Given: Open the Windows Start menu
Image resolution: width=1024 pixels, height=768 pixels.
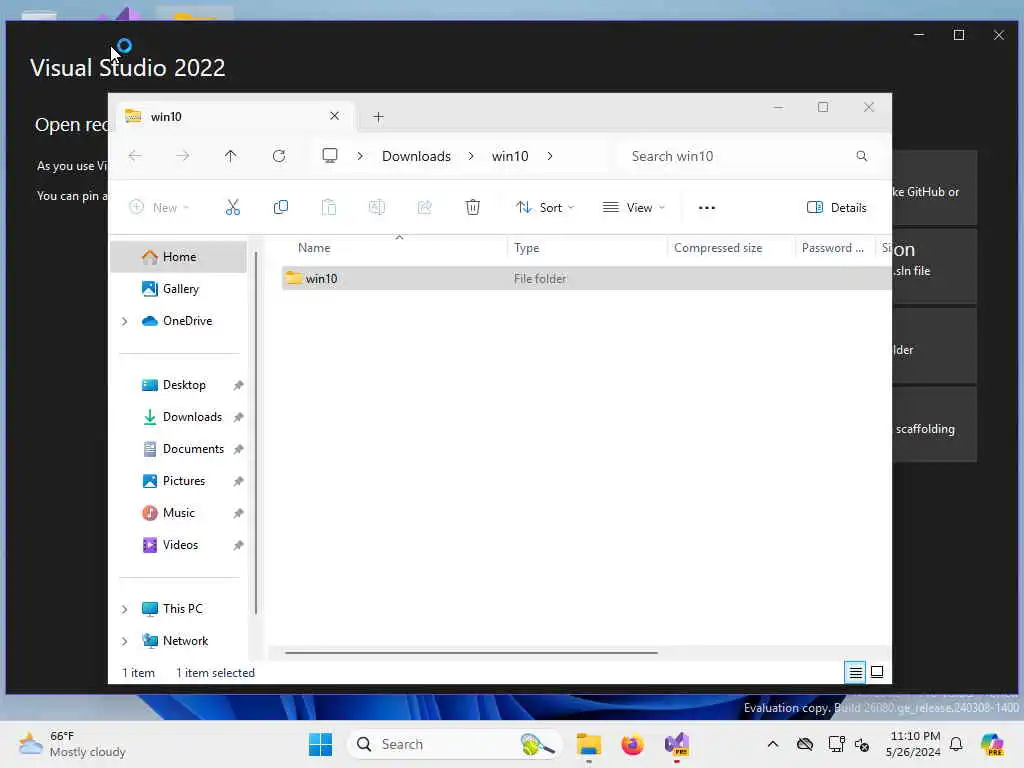Looking at the screenshot, I should click(320, 744).
